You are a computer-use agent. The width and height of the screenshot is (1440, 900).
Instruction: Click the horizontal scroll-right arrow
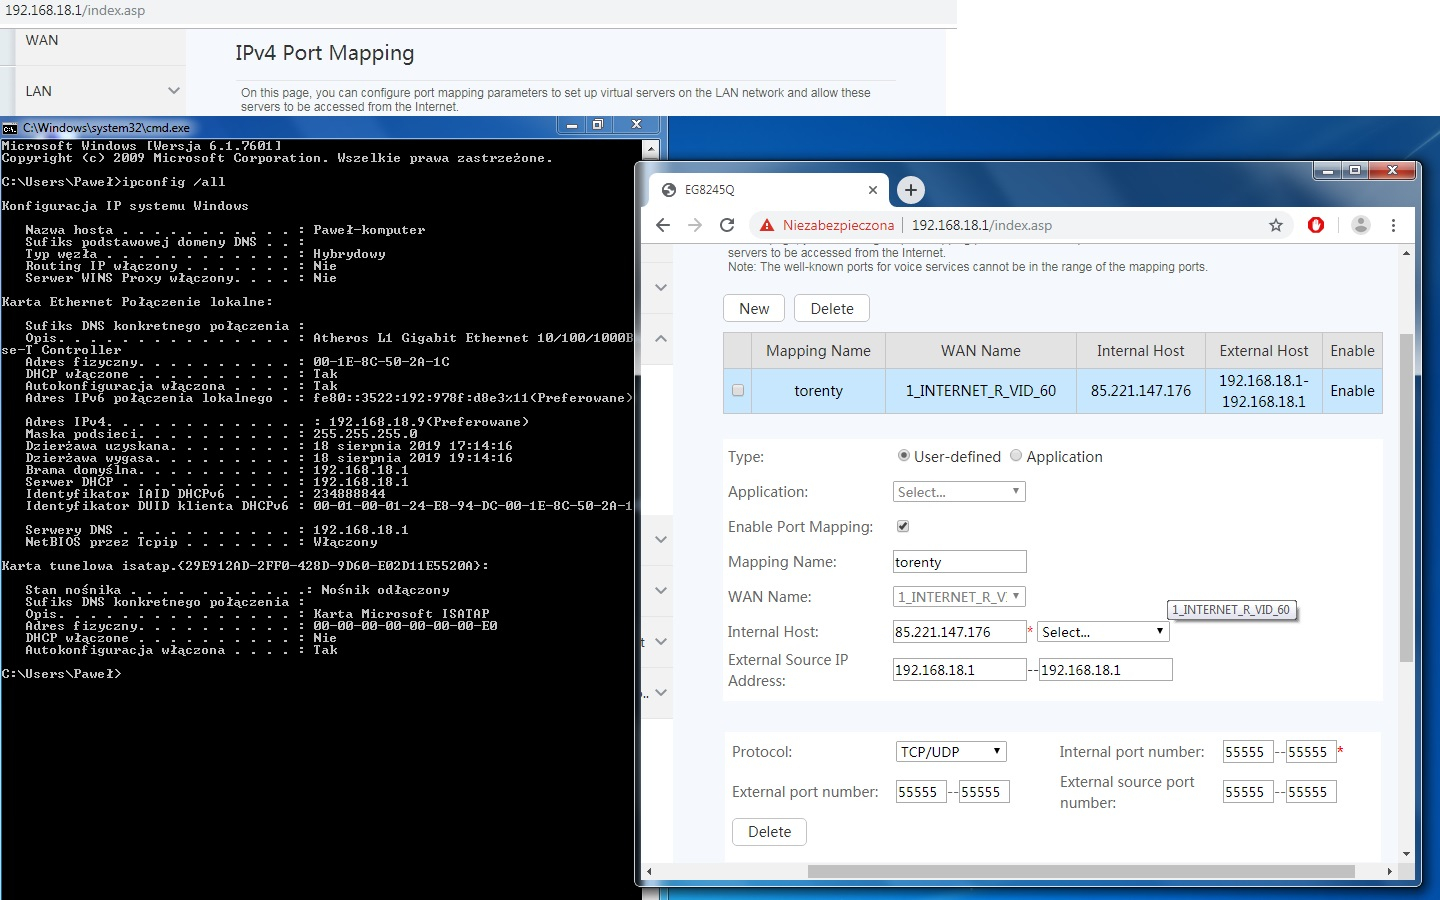(1389, 871)
